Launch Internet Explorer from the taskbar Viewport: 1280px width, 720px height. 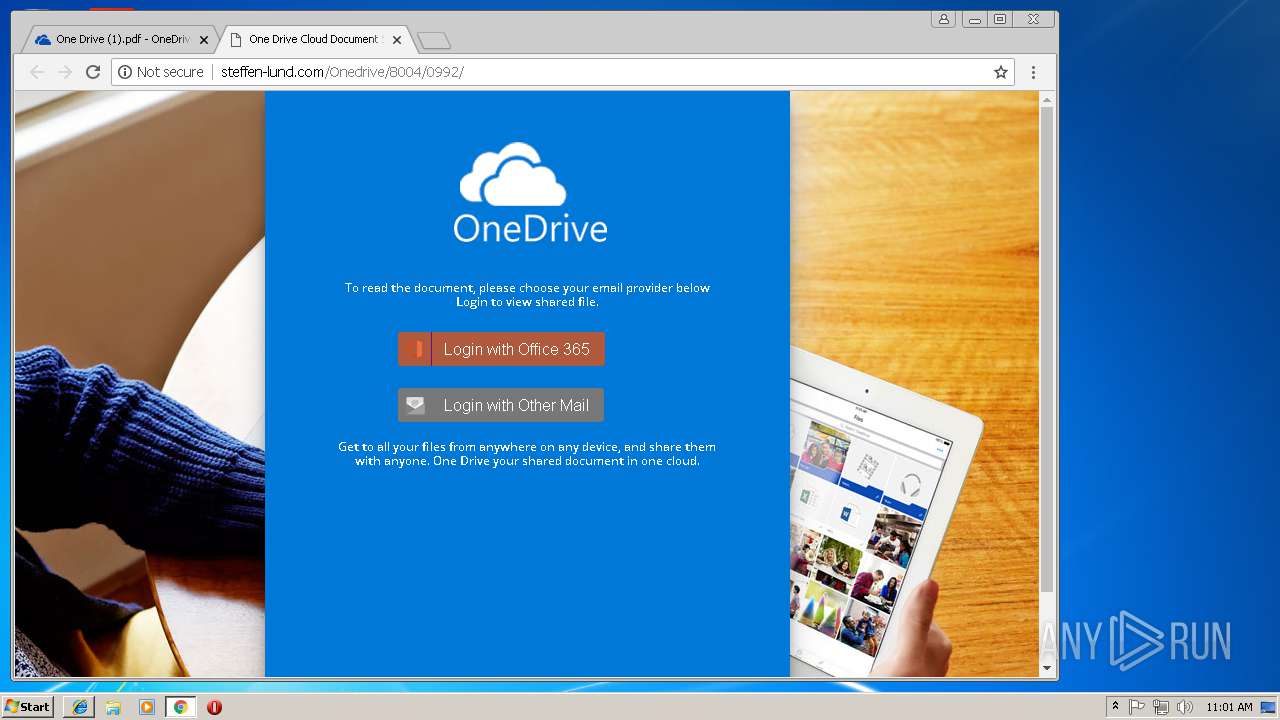pyautogui.click(x=80, y=707)
